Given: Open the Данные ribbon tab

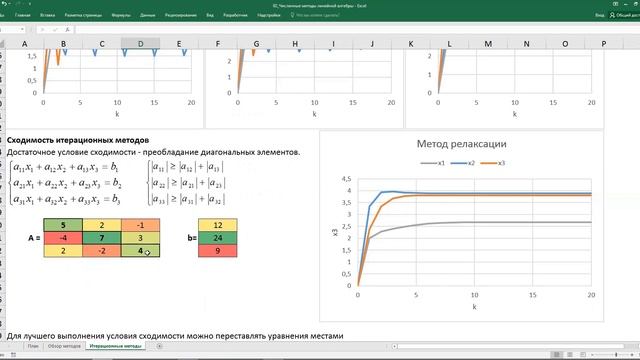Looking at the screenshot, I should (147, 15).
